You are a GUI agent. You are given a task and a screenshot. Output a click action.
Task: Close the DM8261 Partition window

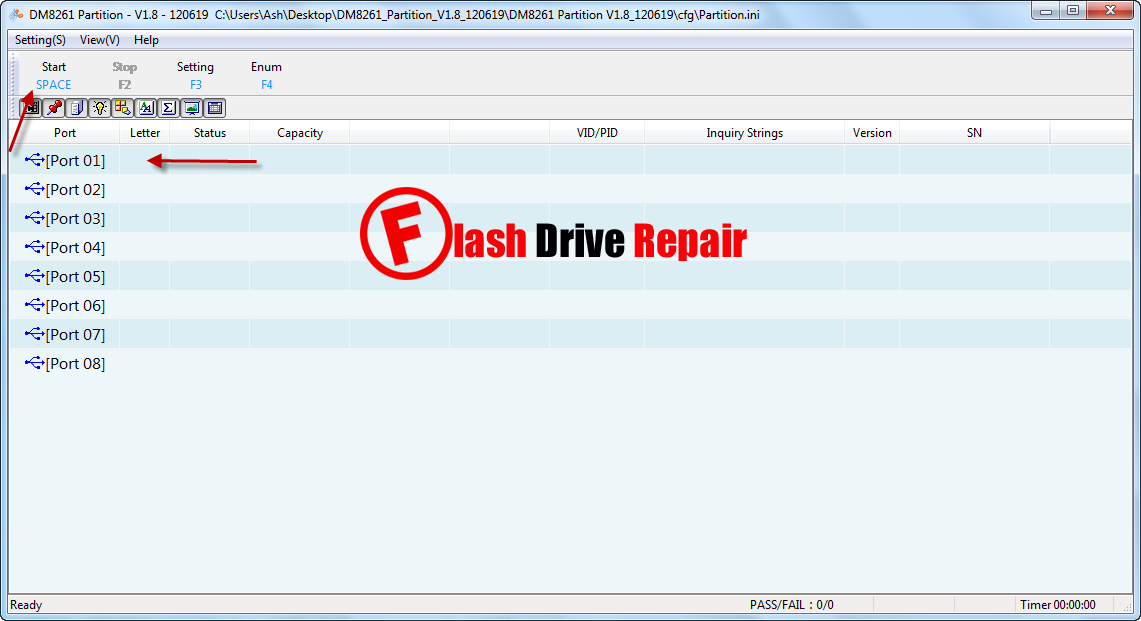tap(1110, 11)
